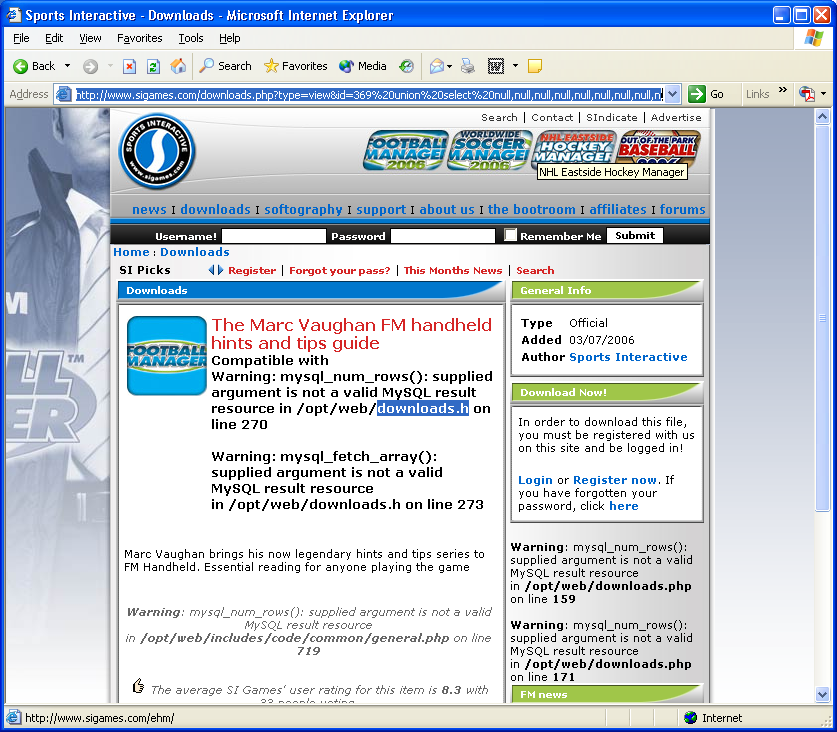Click the Stop page loading icon
Image resolution: width=837 pixels, height=732 pixels.
point(129,66)
